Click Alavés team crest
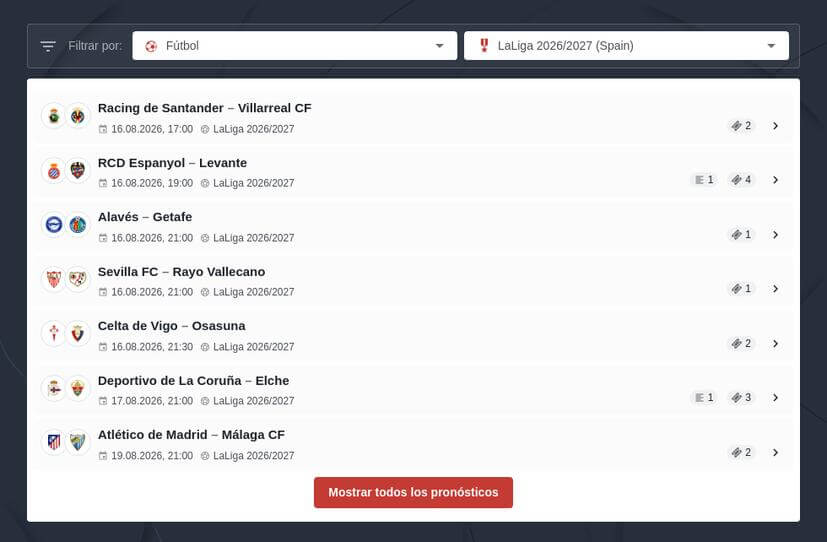The image size is (827, 542). pos(54,225)
